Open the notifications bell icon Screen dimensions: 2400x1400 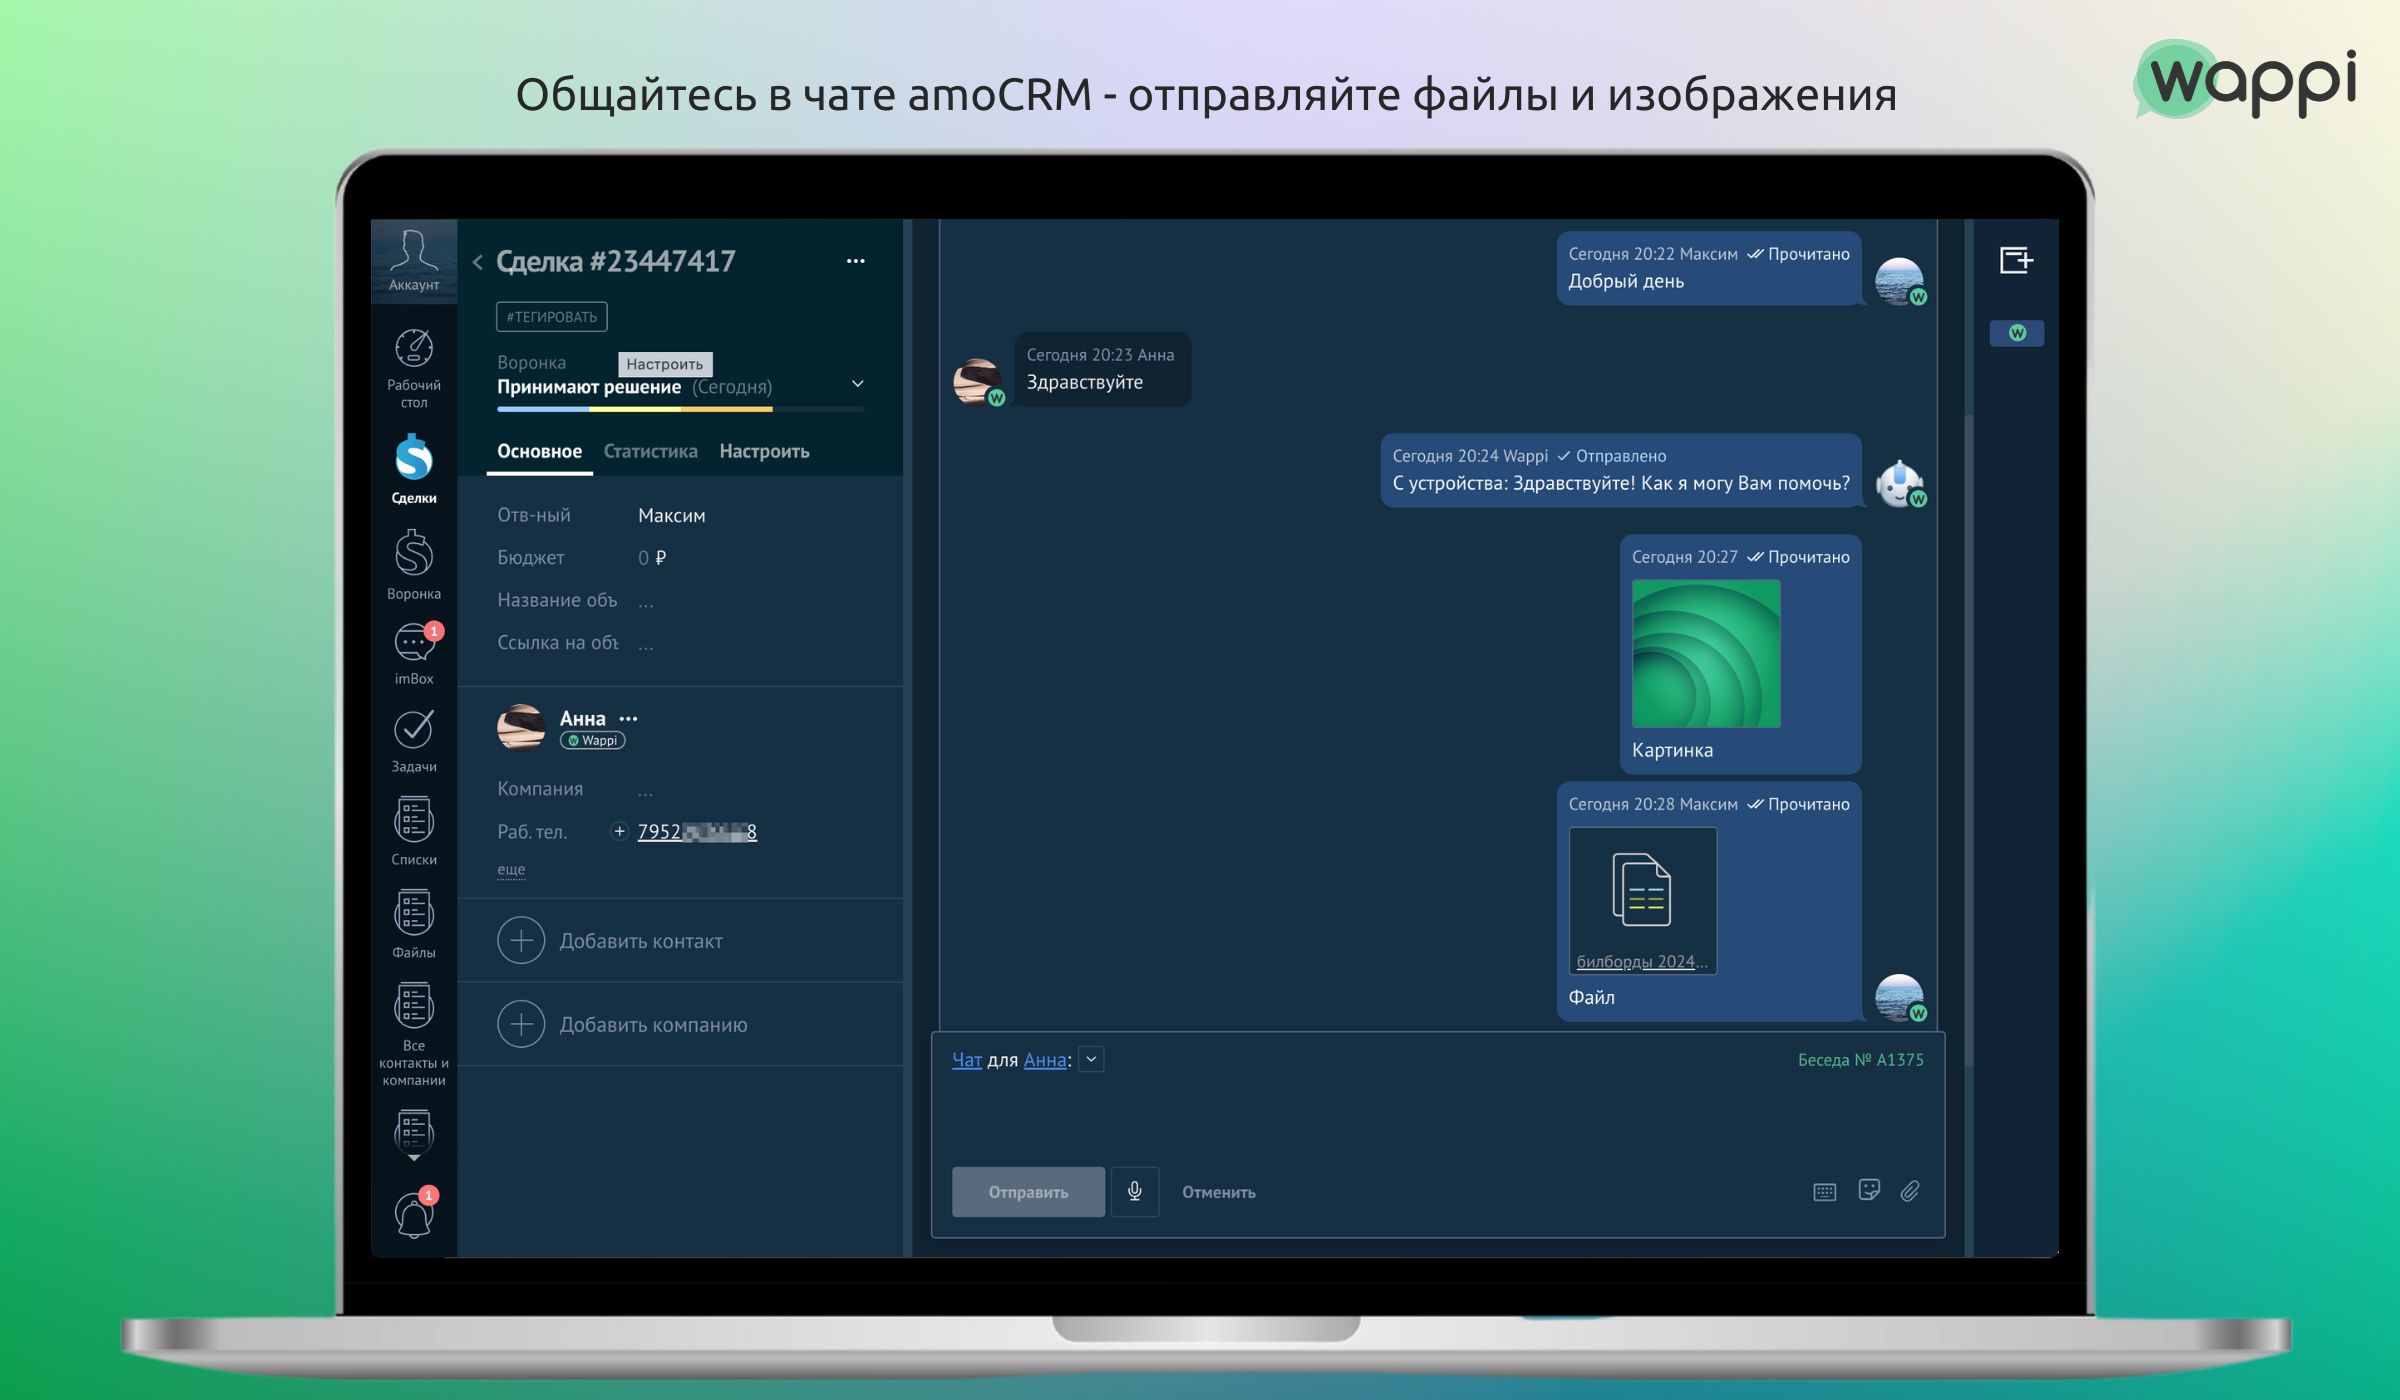pos(414,1215)
